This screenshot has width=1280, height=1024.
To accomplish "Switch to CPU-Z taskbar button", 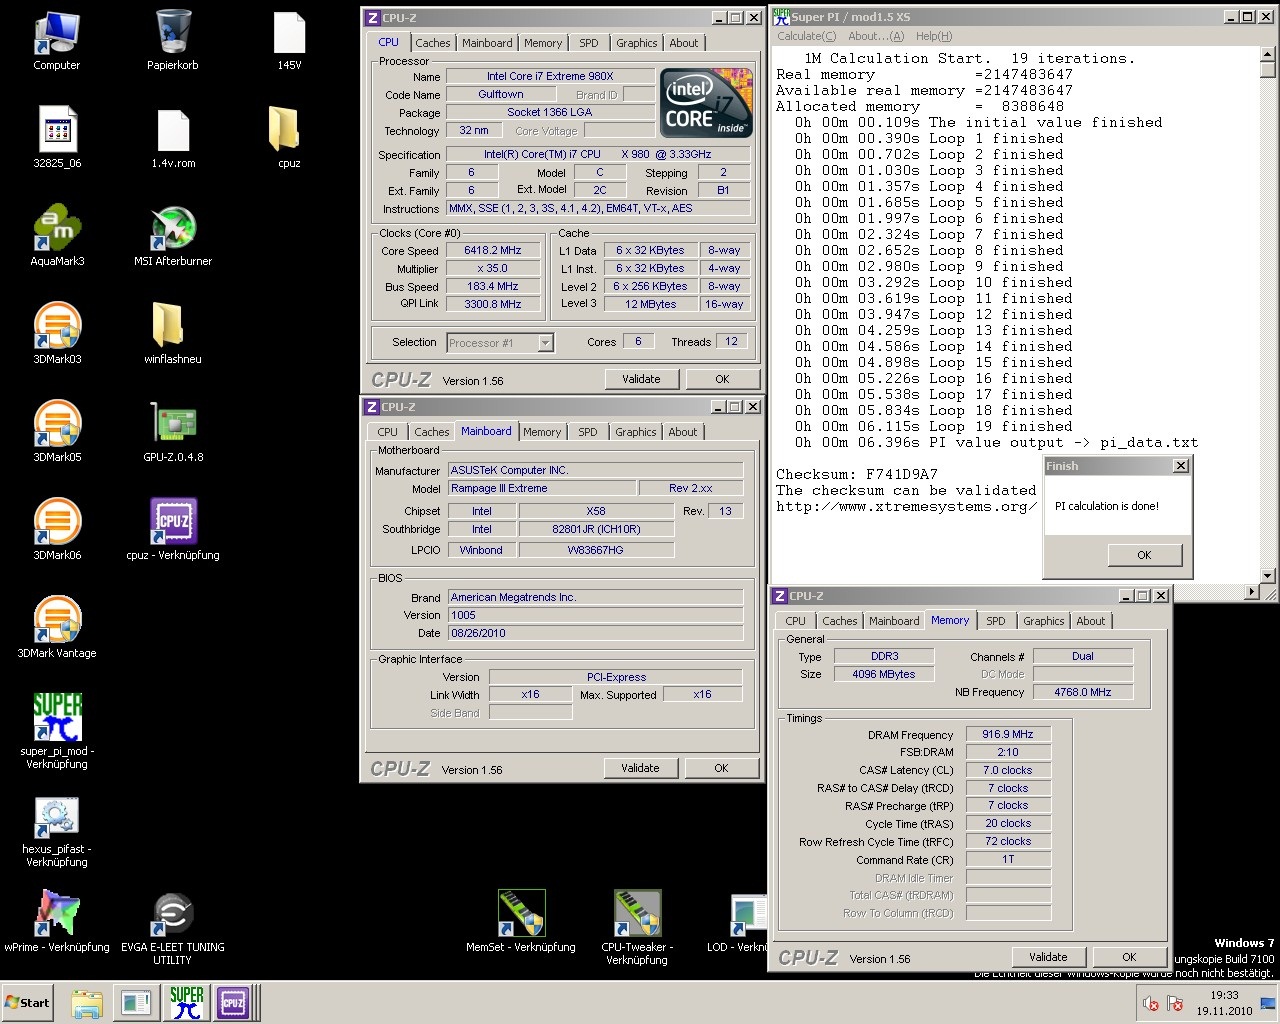I will tap(233, 1003).
